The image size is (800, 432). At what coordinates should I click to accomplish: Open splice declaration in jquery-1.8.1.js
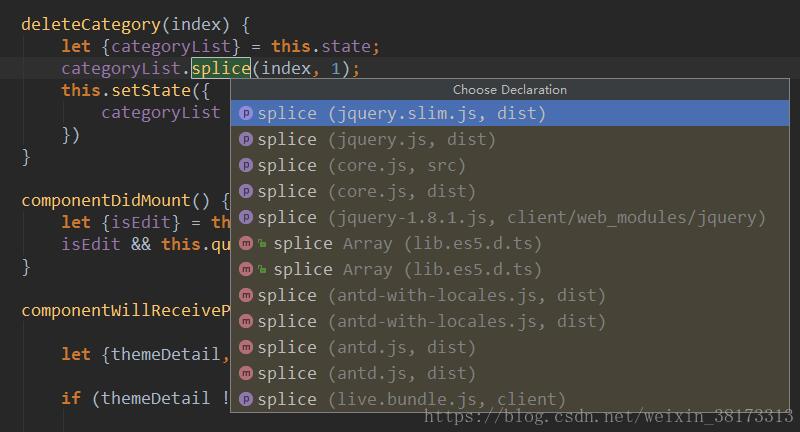pos(510,217)
